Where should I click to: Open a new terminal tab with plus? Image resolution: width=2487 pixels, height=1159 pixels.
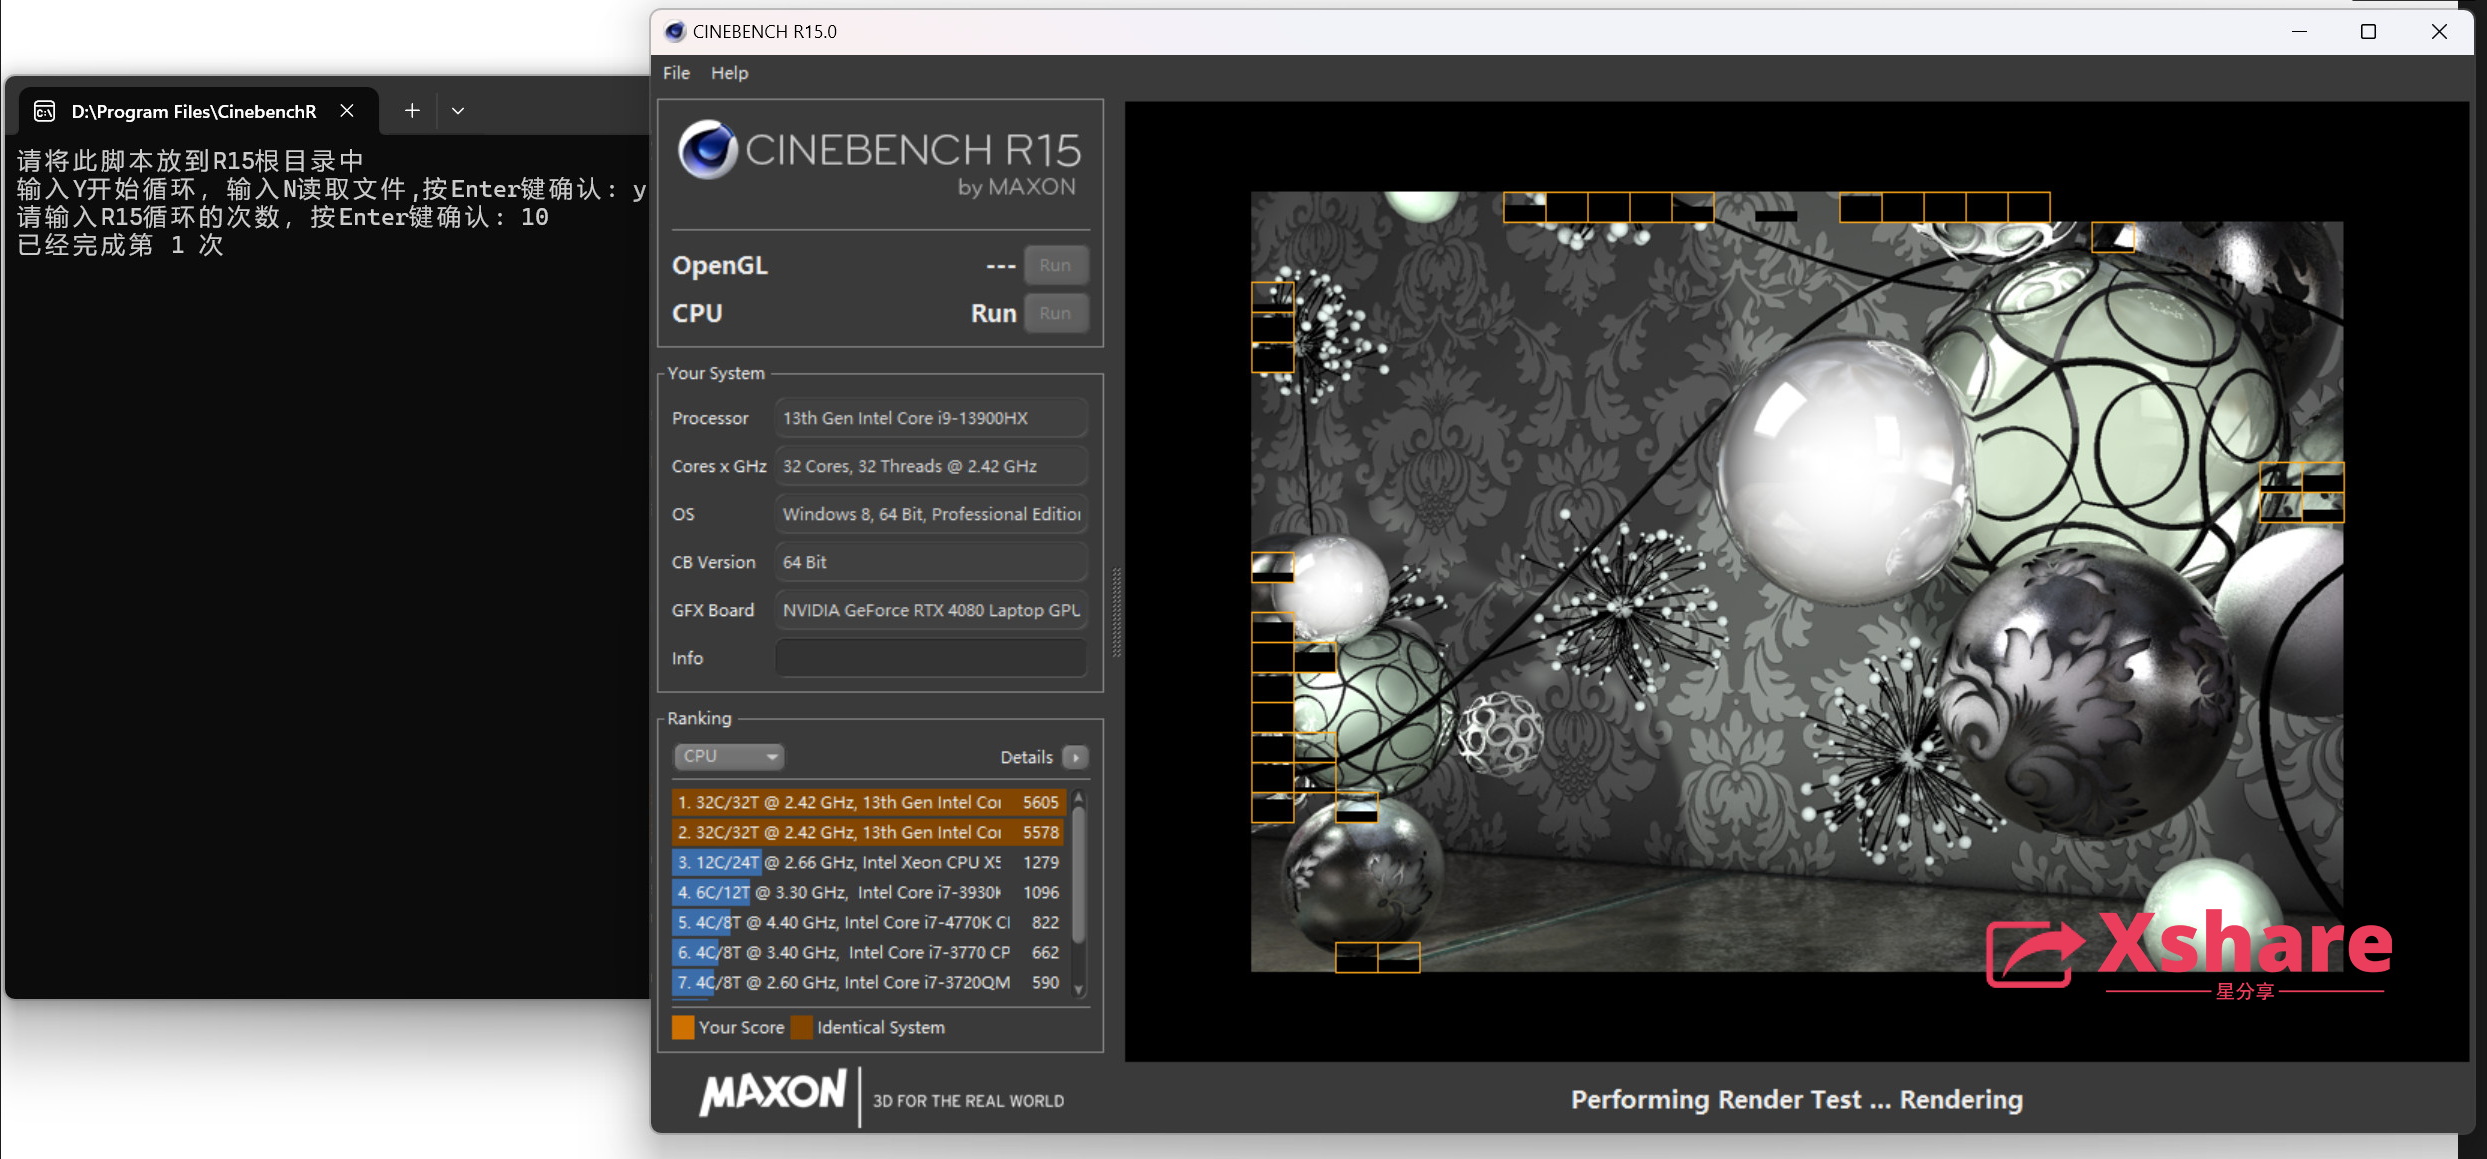(x=412, y=111)
